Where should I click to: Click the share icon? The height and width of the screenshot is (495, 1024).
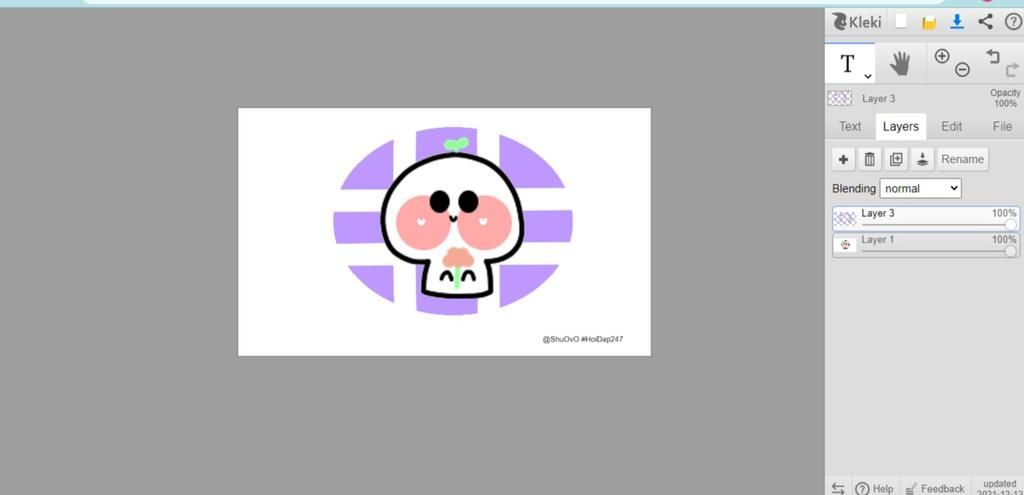click(985, 22)
